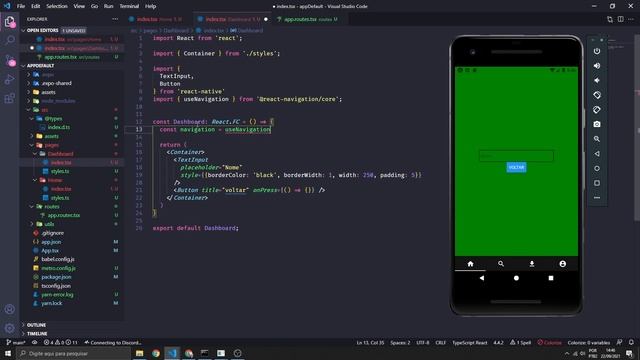Click the emulator volume down button
Viewport: 640px width, 360px height.
tap(597, 80)
